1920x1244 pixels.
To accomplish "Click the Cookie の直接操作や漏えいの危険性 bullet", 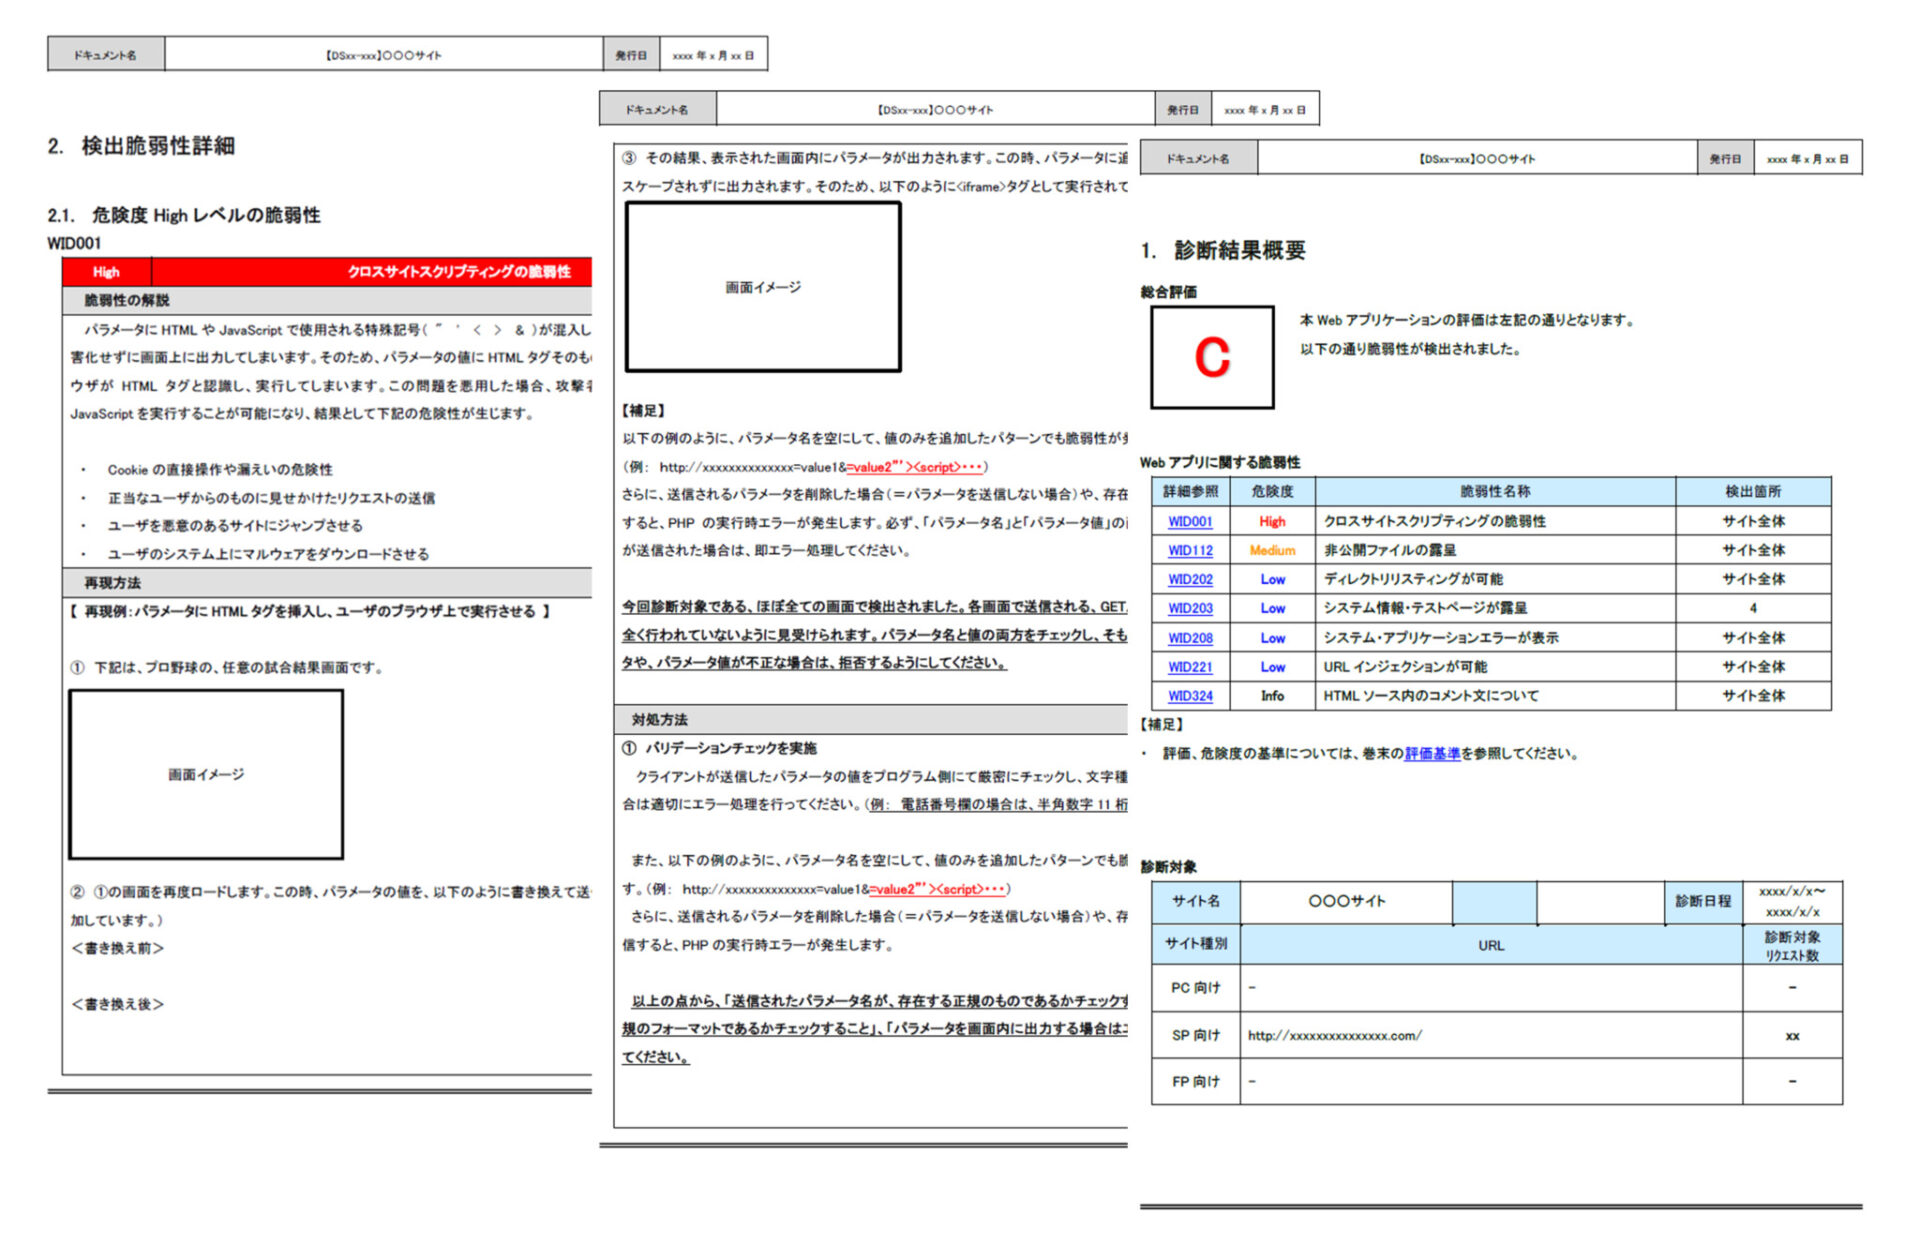I will coord(220,470).
